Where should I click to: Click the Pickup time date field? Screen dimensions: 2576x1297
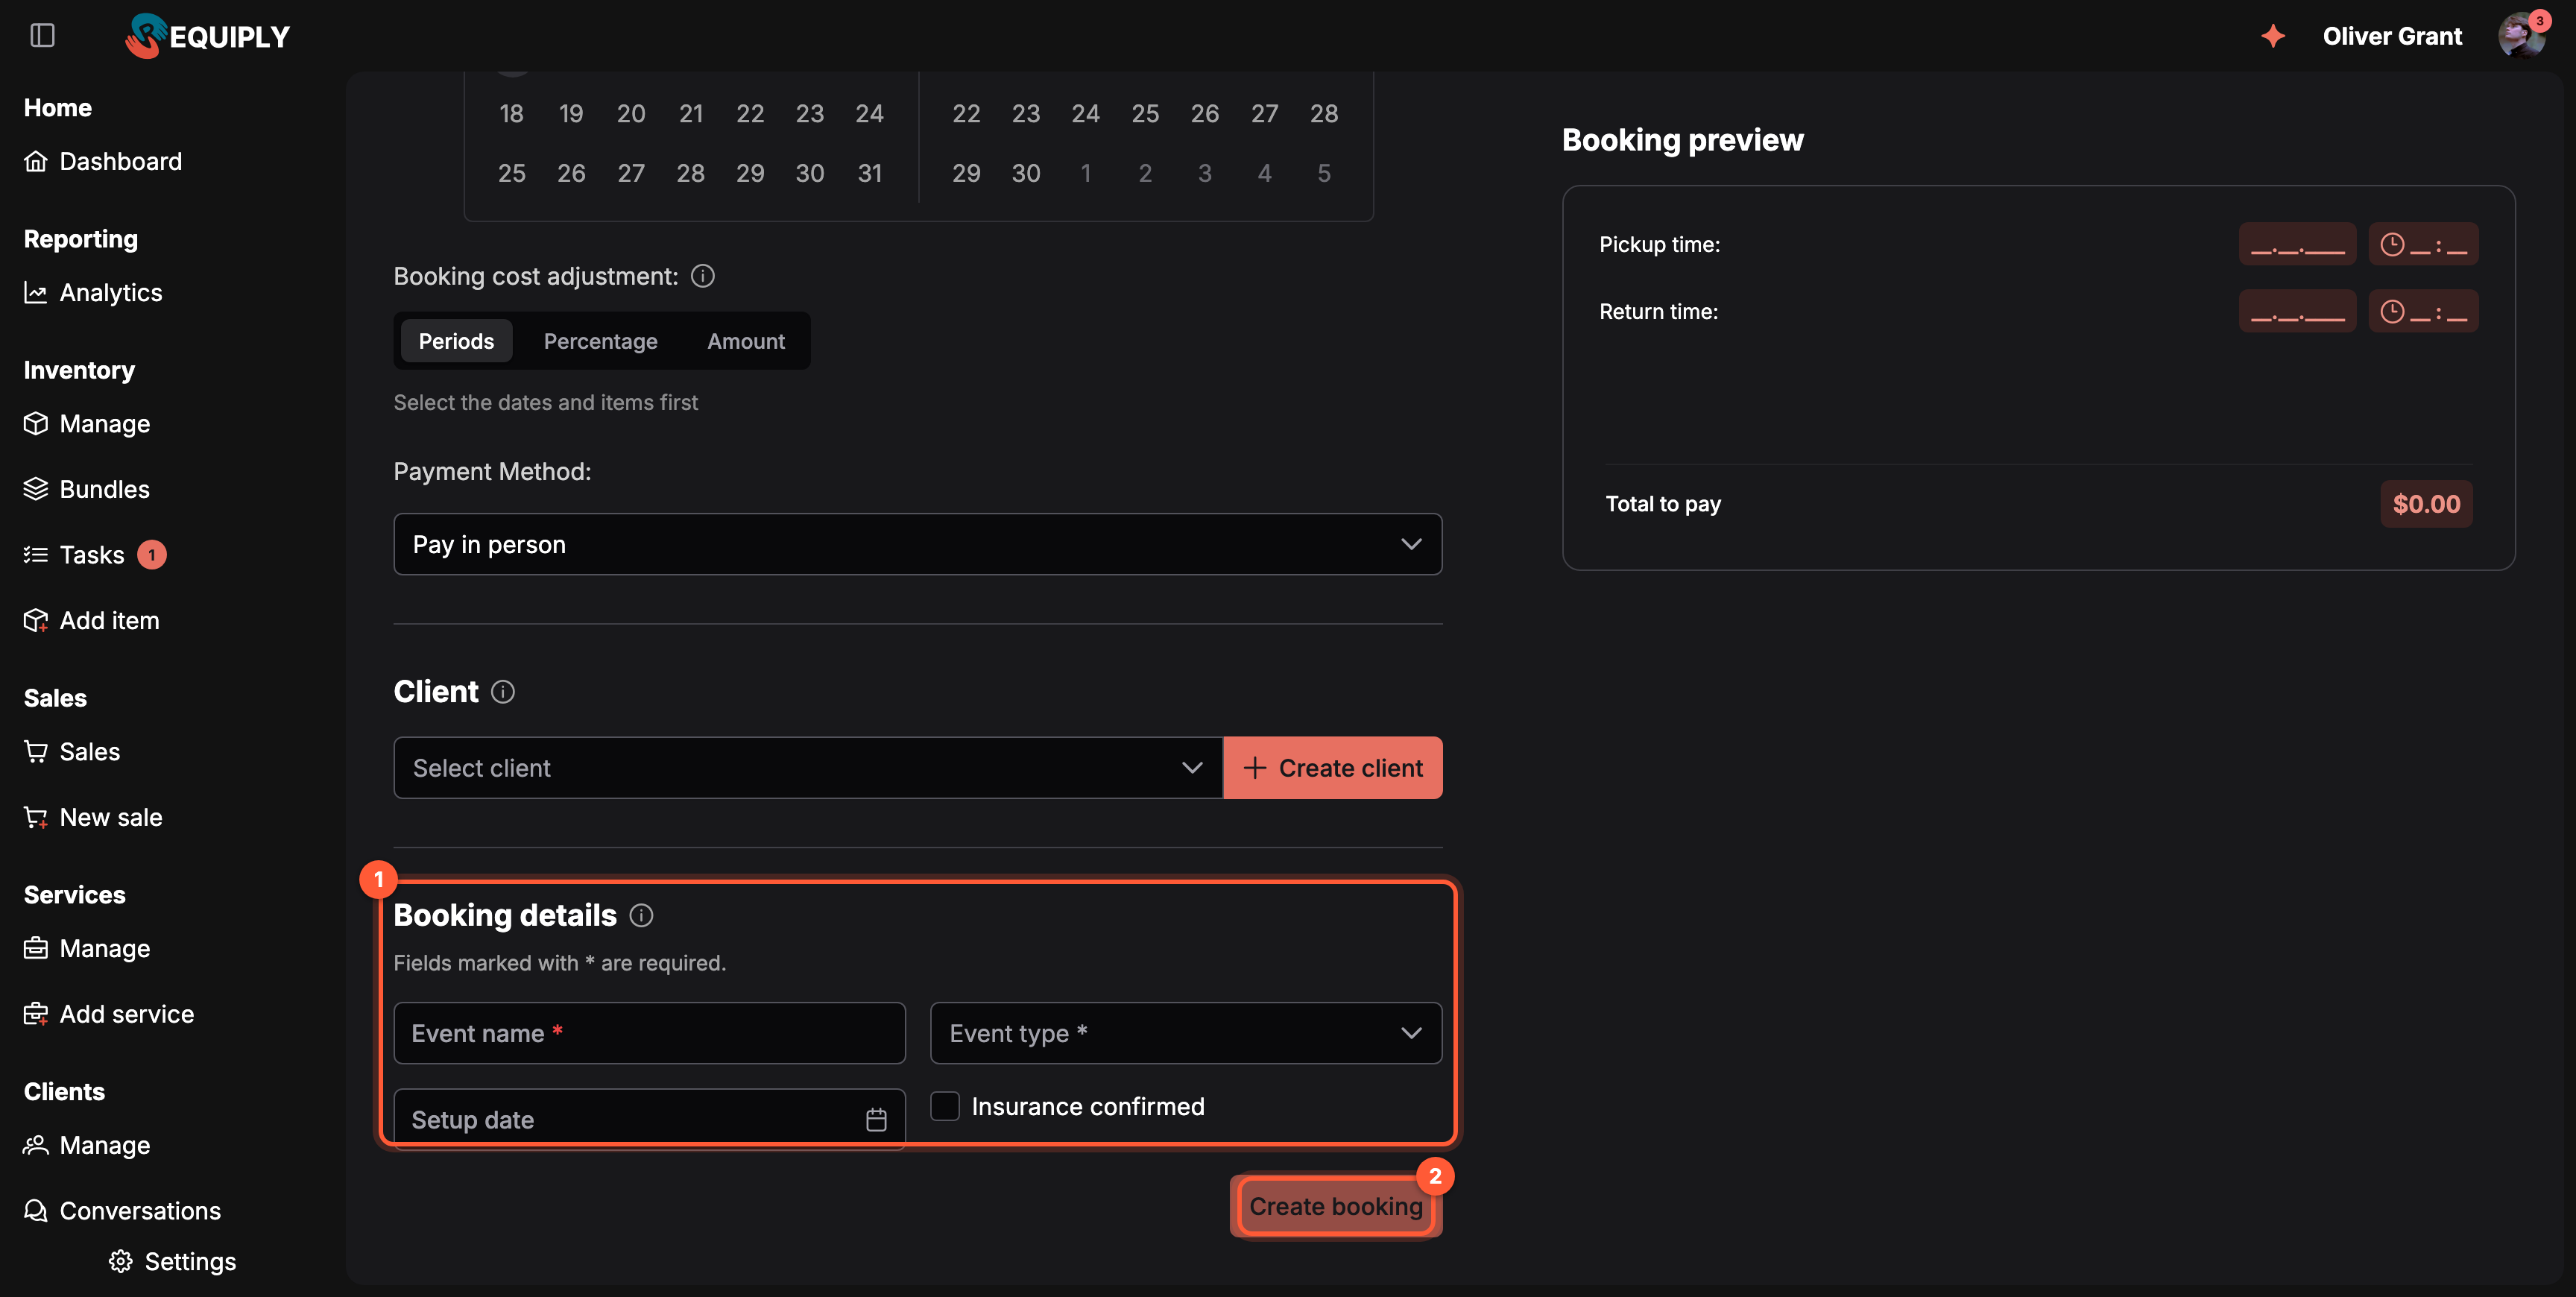coord(2297,244)
